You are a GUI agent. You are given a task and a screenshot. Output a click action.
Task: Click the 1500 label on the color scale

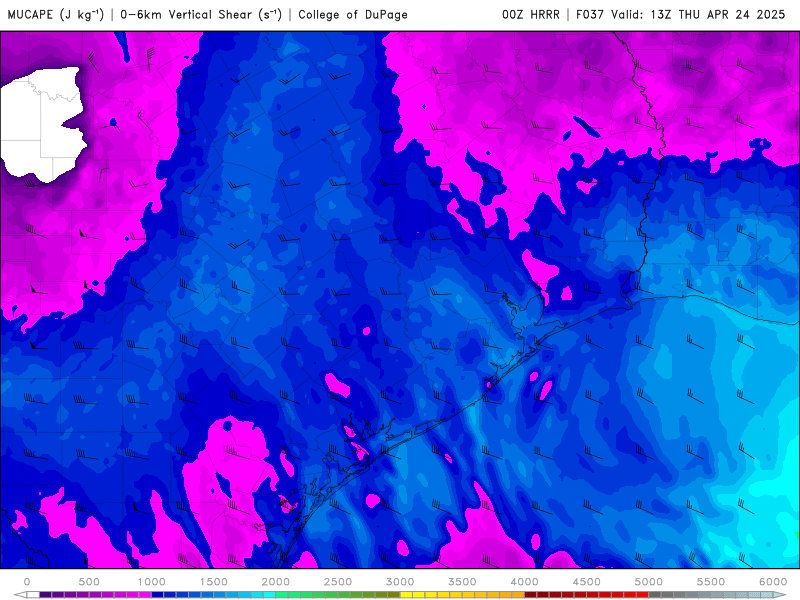(213, 582)
